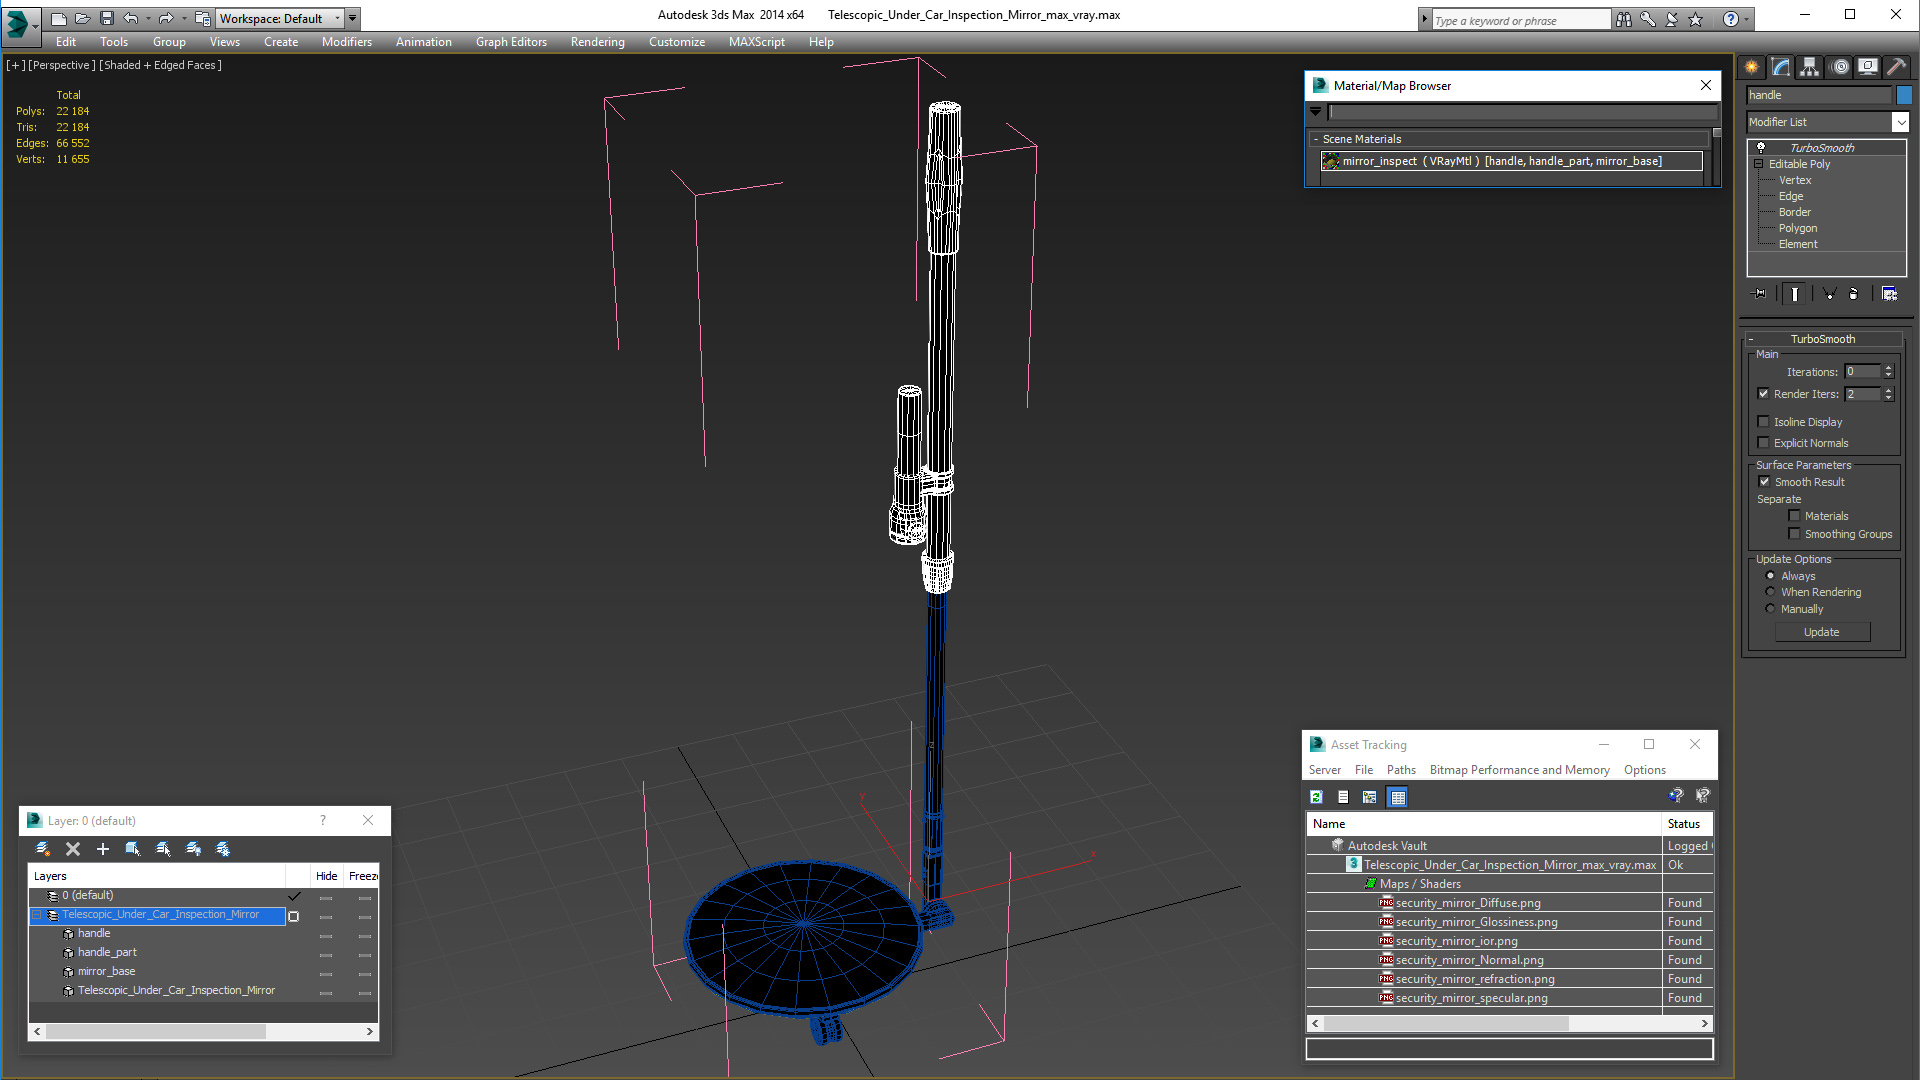Open the Hierarchy command panel tab

coord(1809,67)
